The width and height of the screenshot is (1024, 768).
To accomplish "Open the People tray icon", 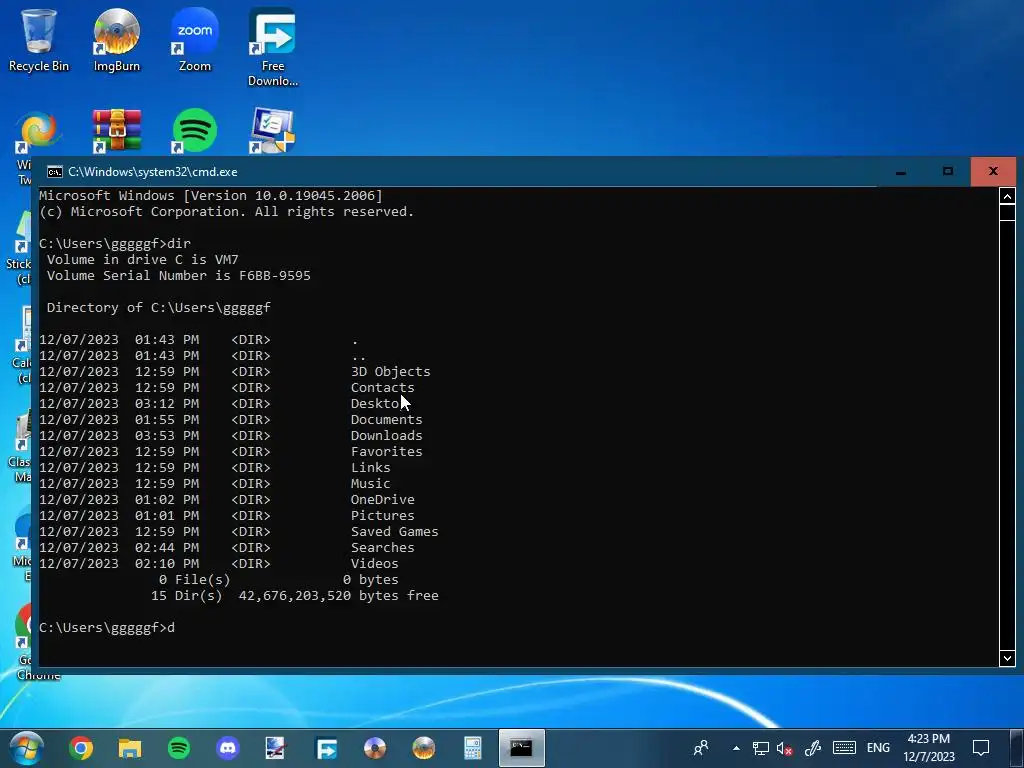I will pos(701,748).
